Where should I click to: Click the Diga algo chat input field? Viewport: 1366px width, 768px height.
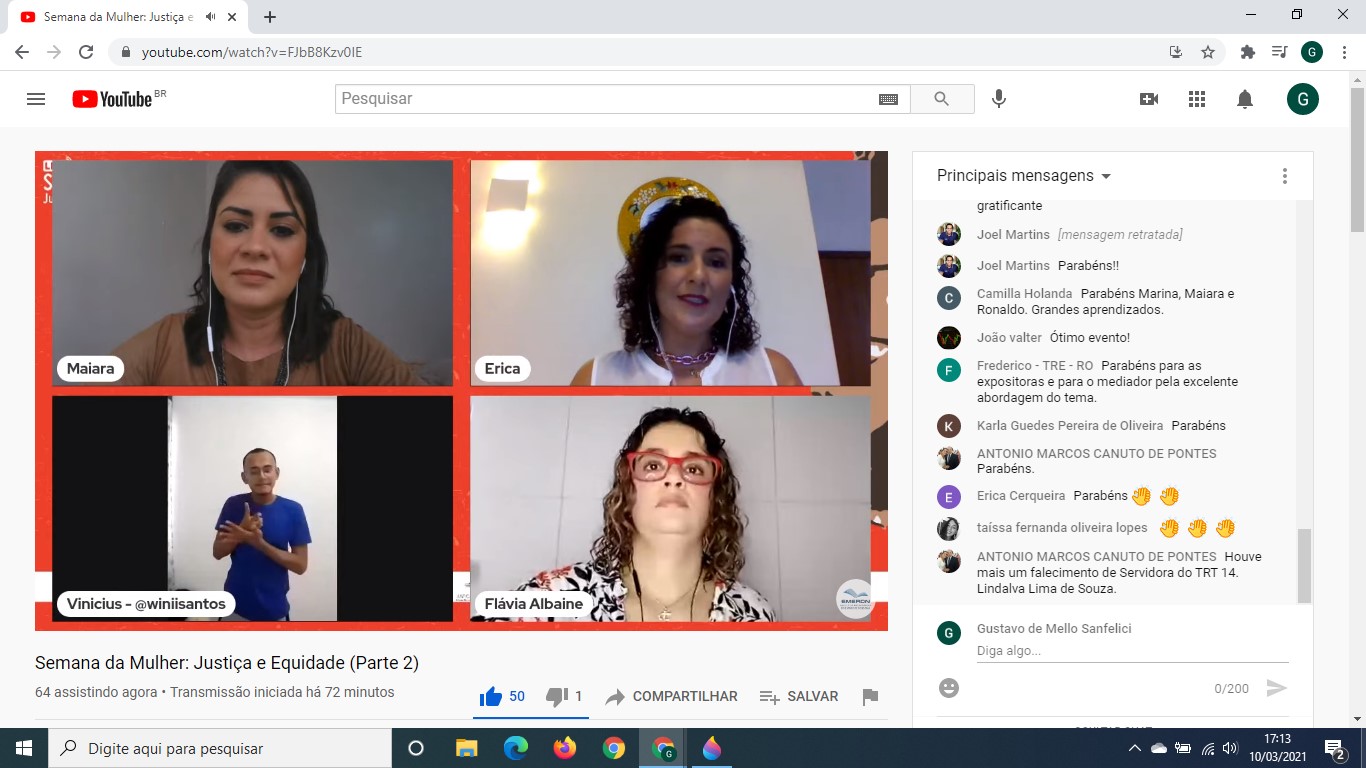point(1132,651)
